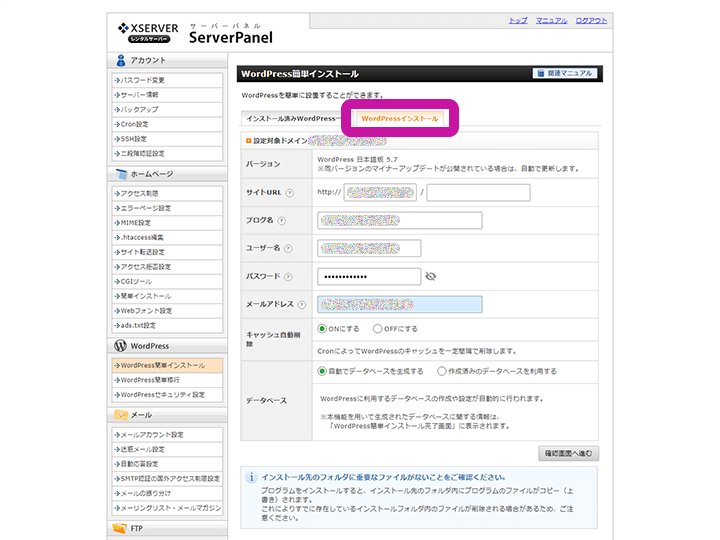This screenshot has height=540, width=720.
Task: Switch to WordPressインストール tab
Action: [399, 118]
